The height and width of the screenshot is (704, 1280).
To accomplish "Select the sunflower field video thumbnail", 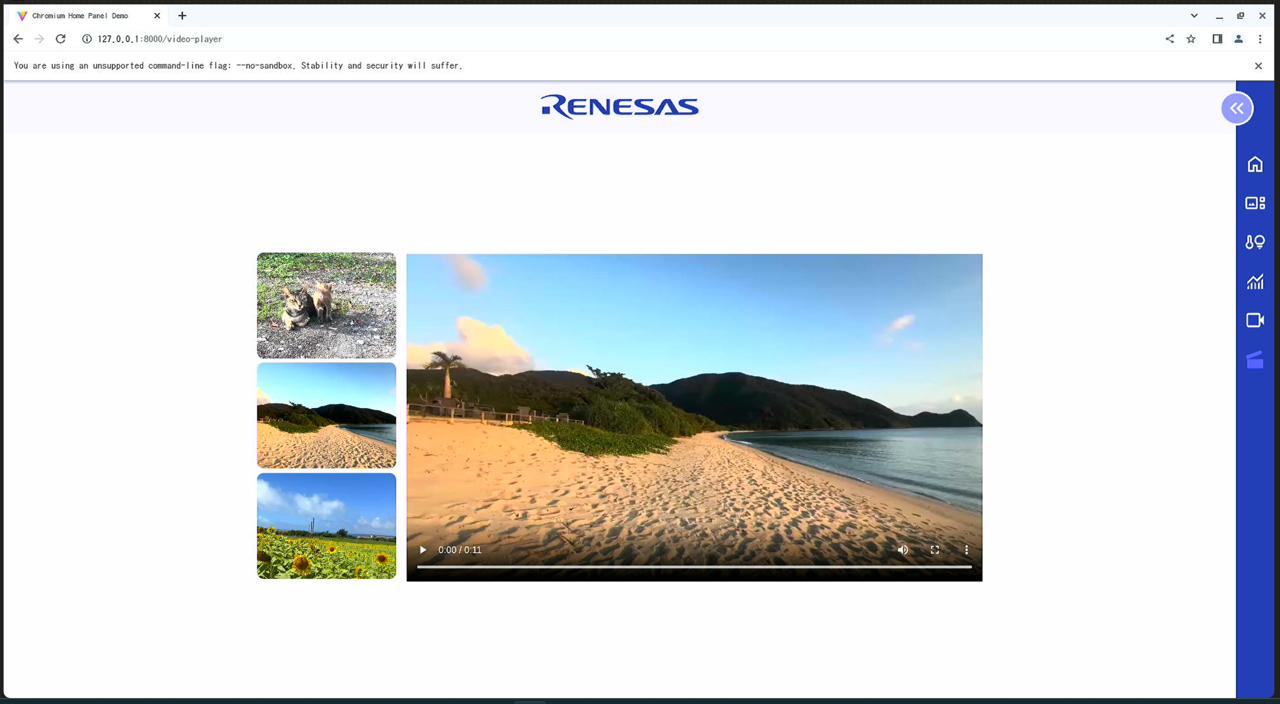I will point(326,526).
